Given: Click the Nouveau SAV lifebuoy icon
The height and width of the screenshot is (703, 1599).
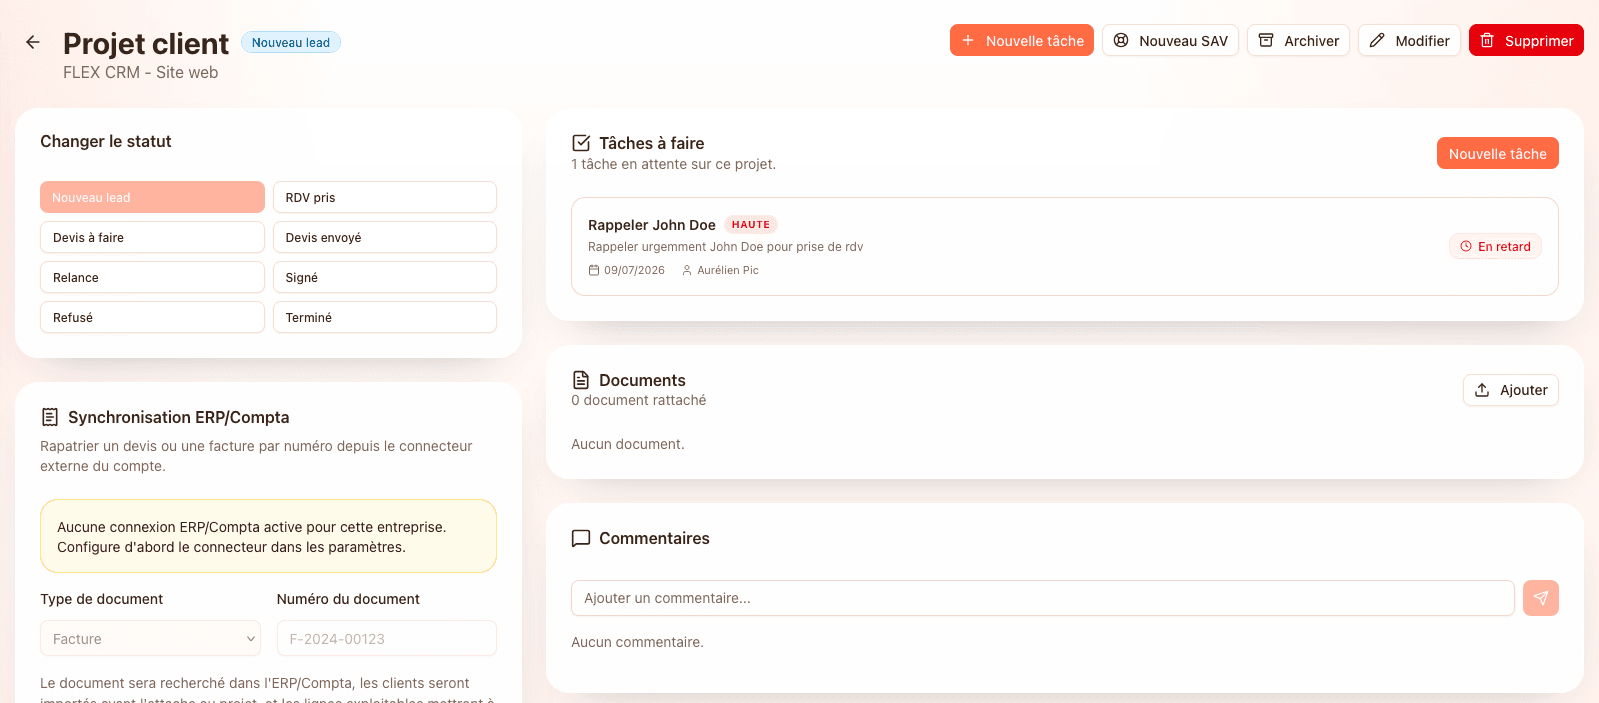Looking at the screenshot, I should click(x=1121, y=40).
